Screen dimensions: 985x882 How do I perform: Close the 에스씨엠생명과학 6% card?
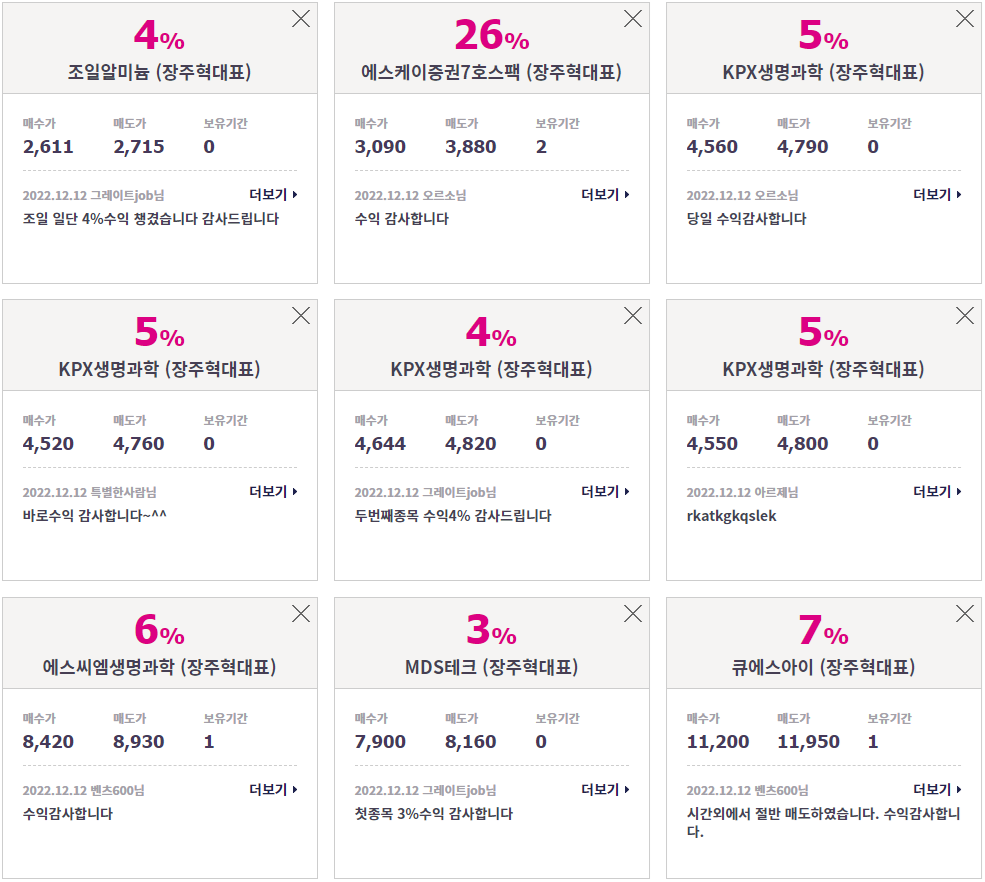tap(301, 613)
